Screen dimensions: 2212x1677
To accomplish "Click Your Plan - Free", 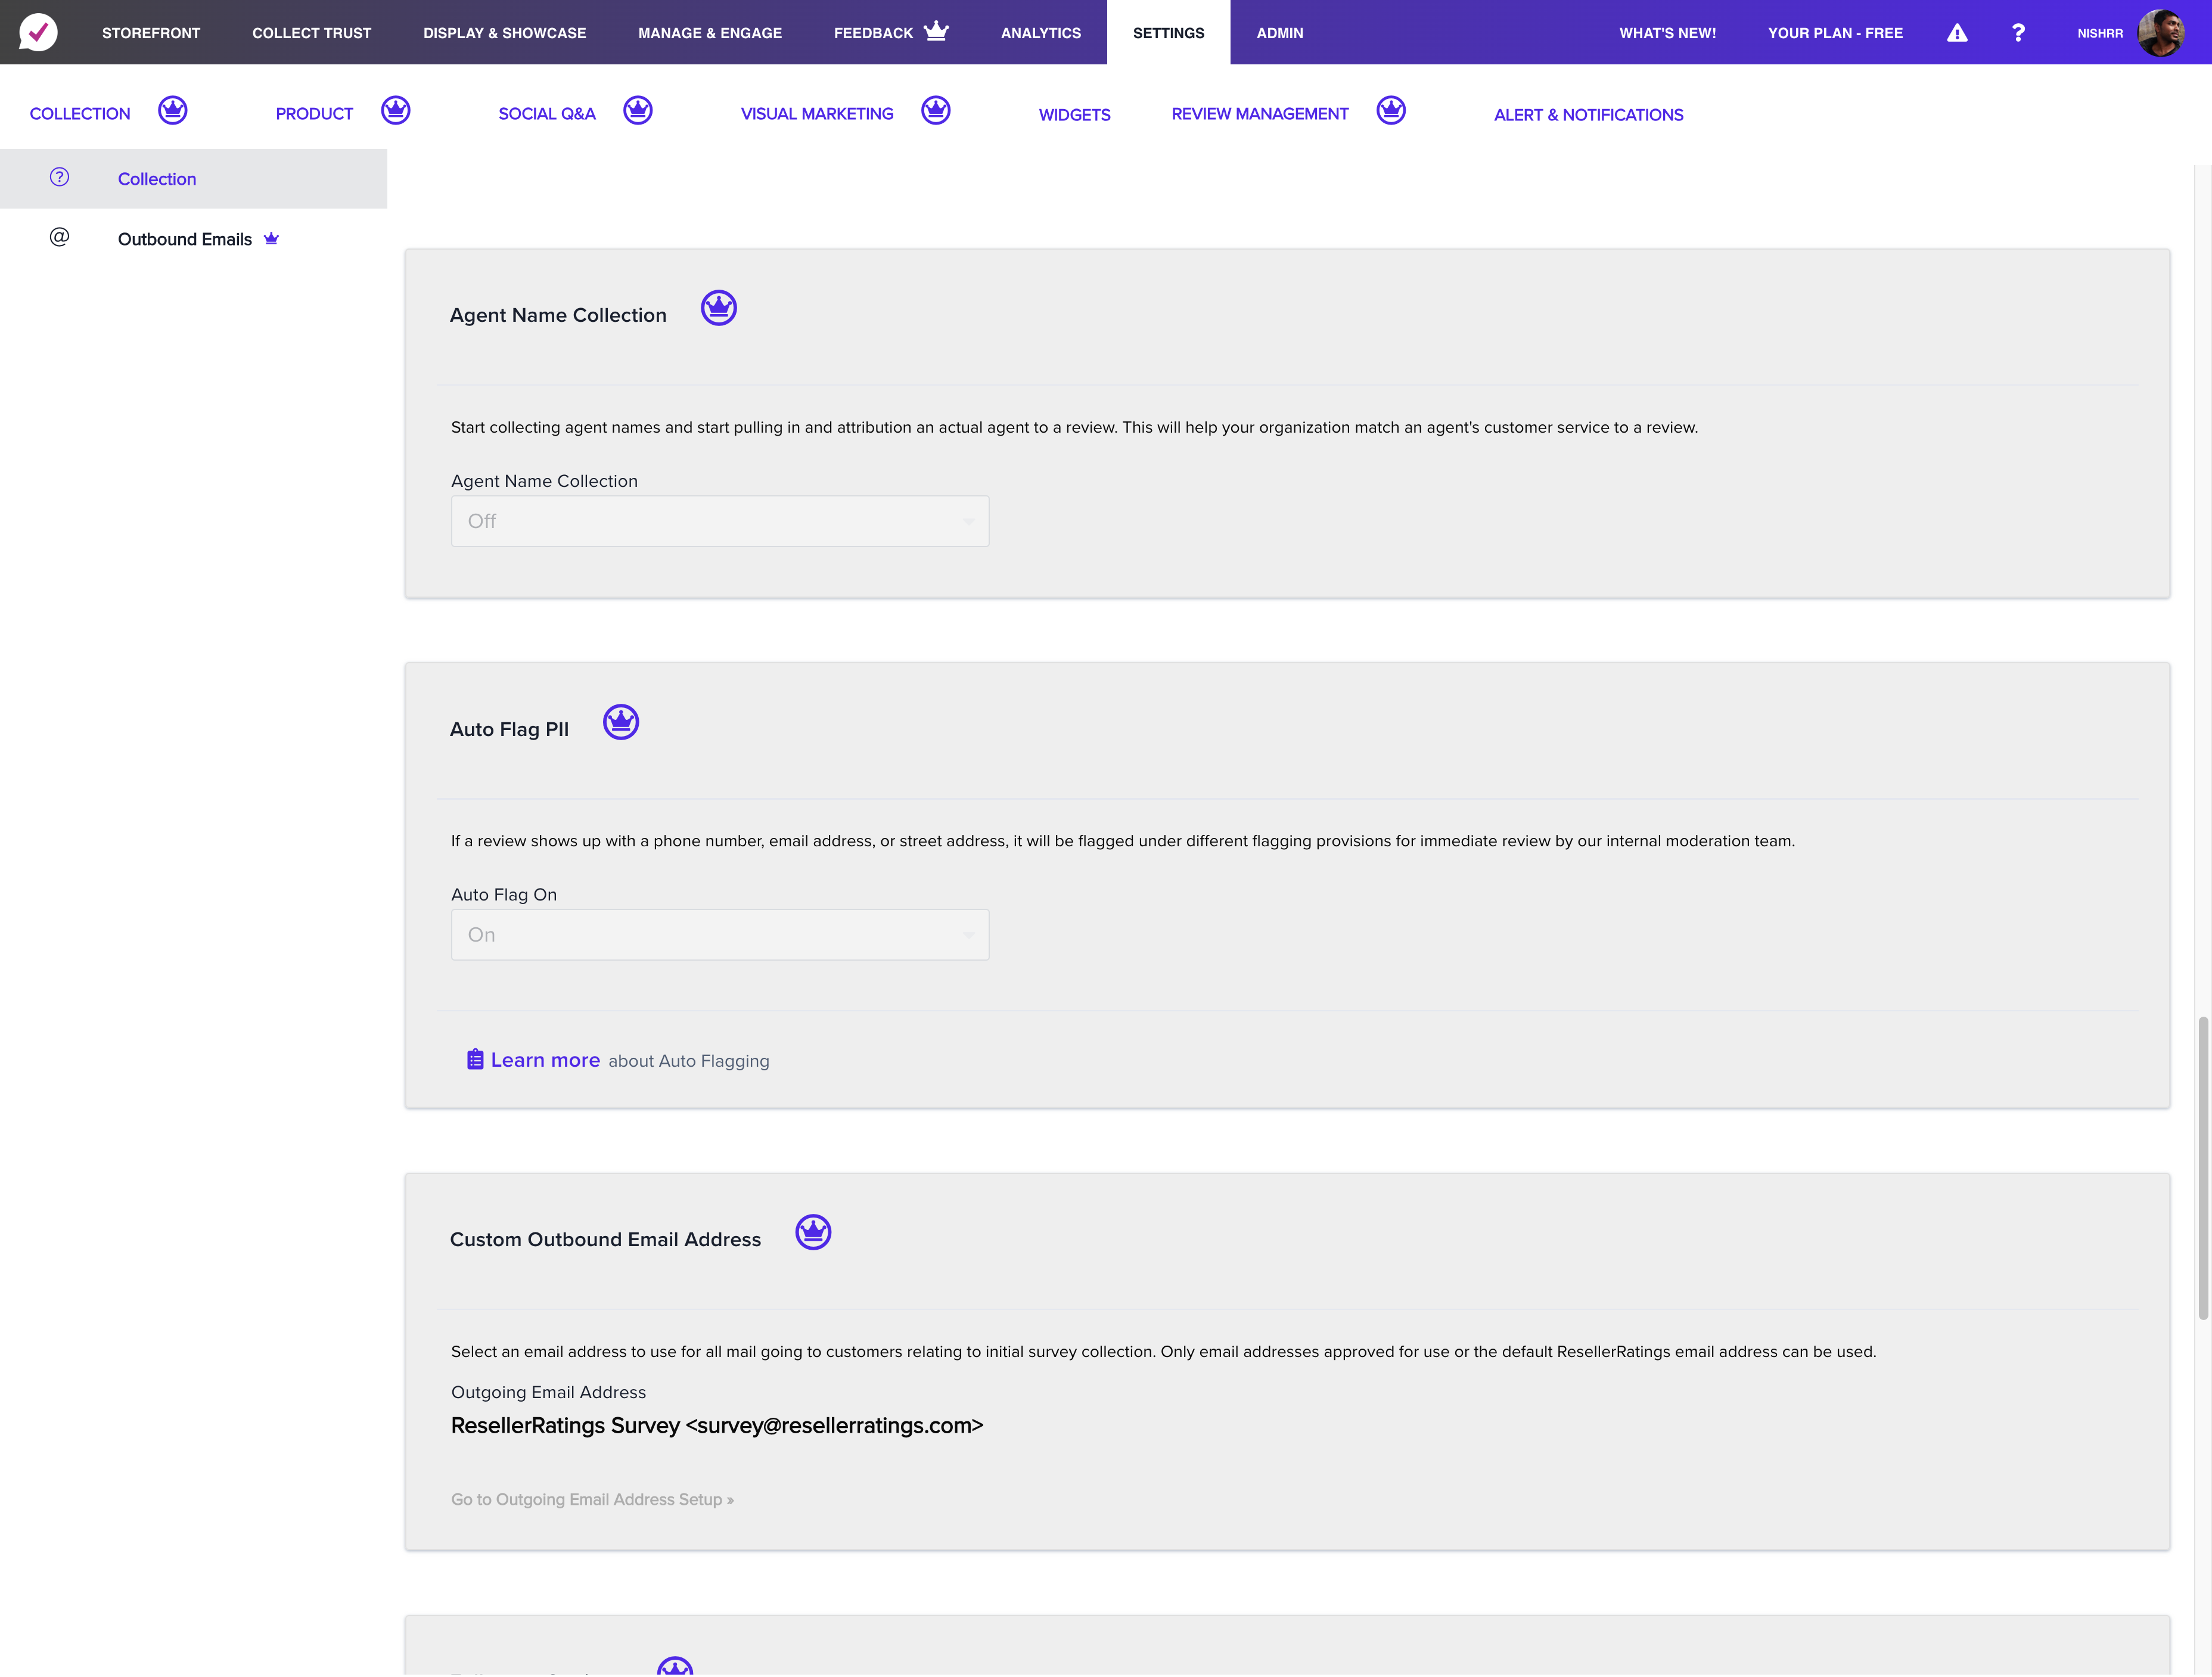I will (1835, 33).
